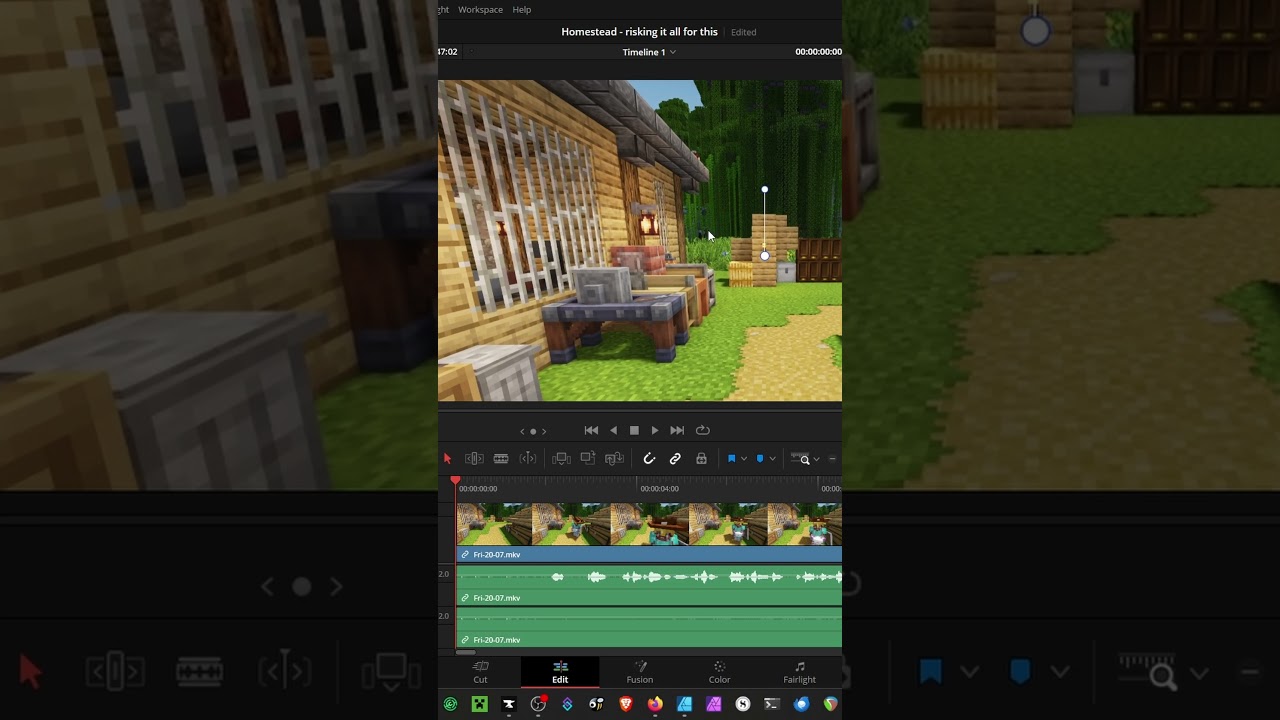Open the marker color dropdown arrow
Screen dimensions: 1280x720
[772, 459]
